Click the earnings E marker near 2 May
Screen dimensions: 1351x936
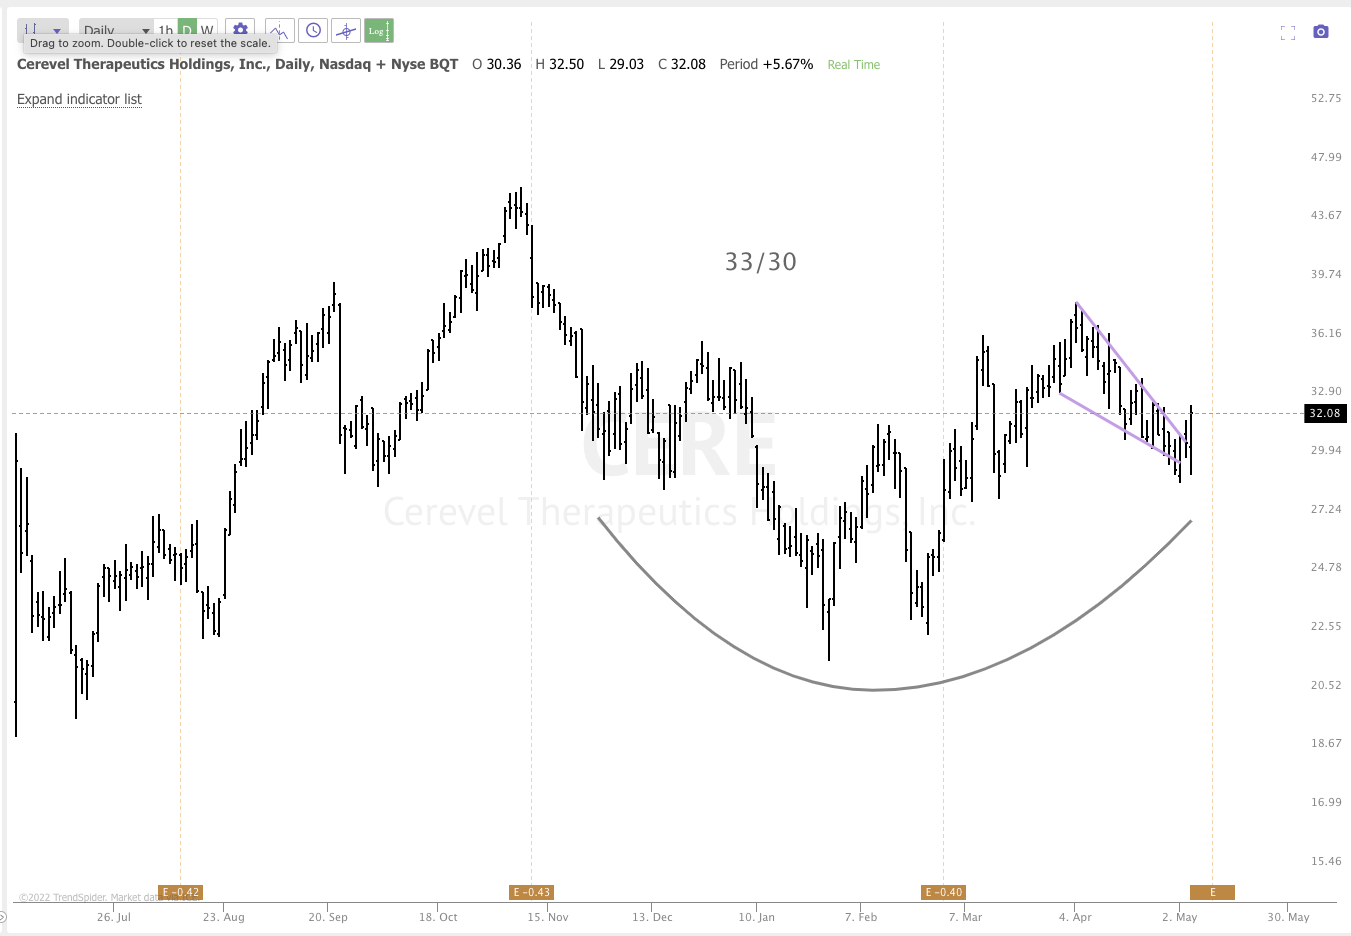[1213, 891]
